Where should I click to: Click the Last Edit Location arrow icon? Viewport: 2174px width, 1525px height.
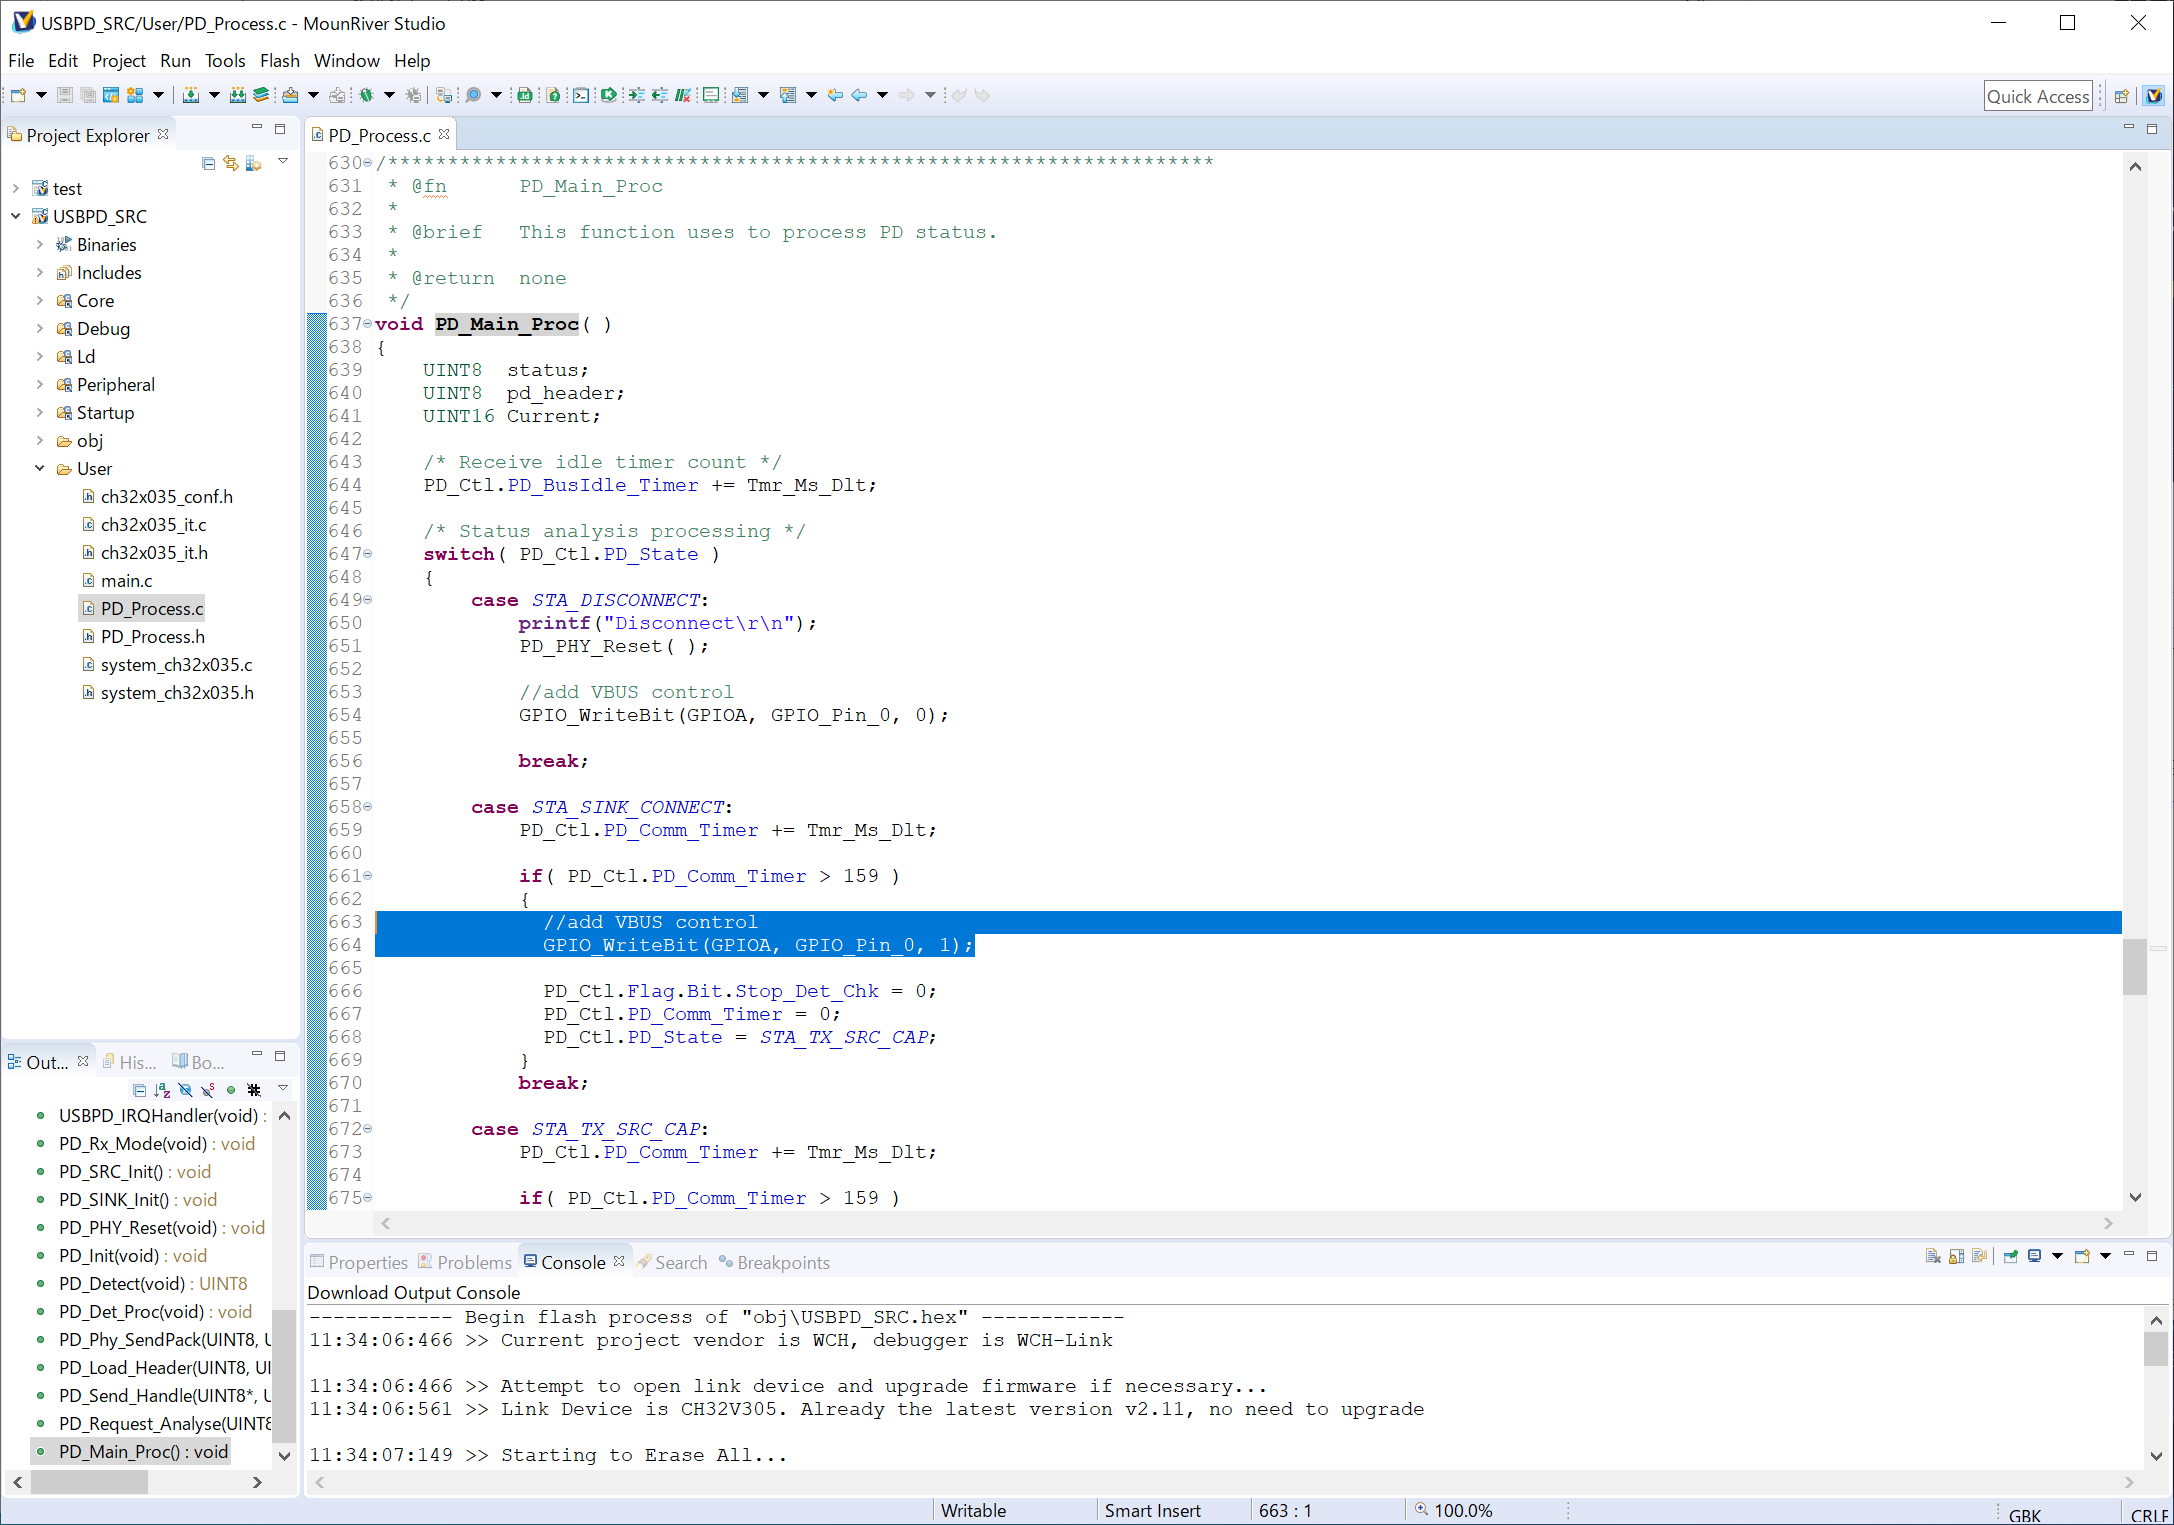point(835,95)
